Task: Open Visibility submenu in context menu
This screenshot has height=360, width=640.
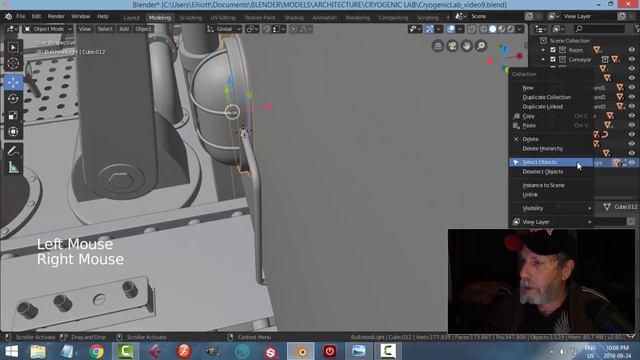Action: pos(551,208)
